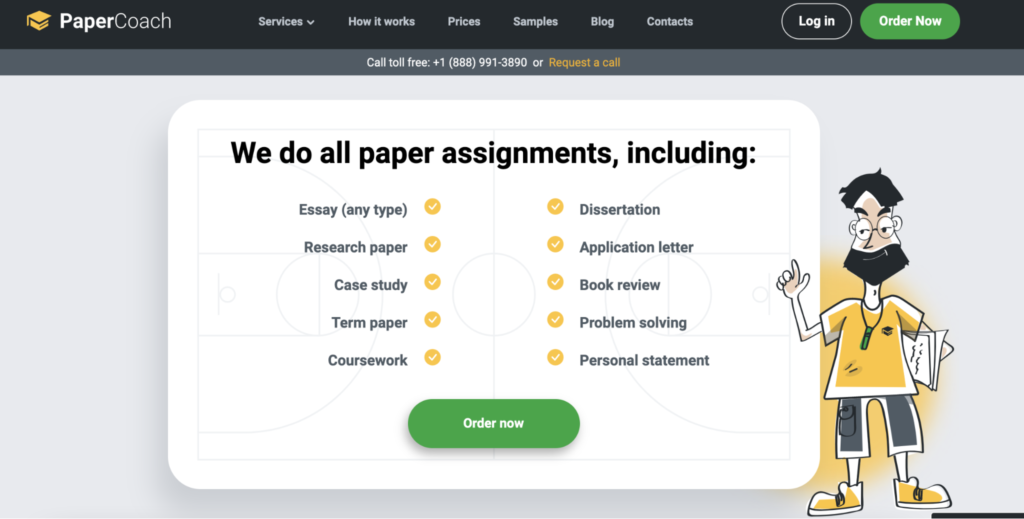This screenshot has width=1024, height=519.
Task: Click the checkmark icon beside Dissertation
Action: [555, 207]
